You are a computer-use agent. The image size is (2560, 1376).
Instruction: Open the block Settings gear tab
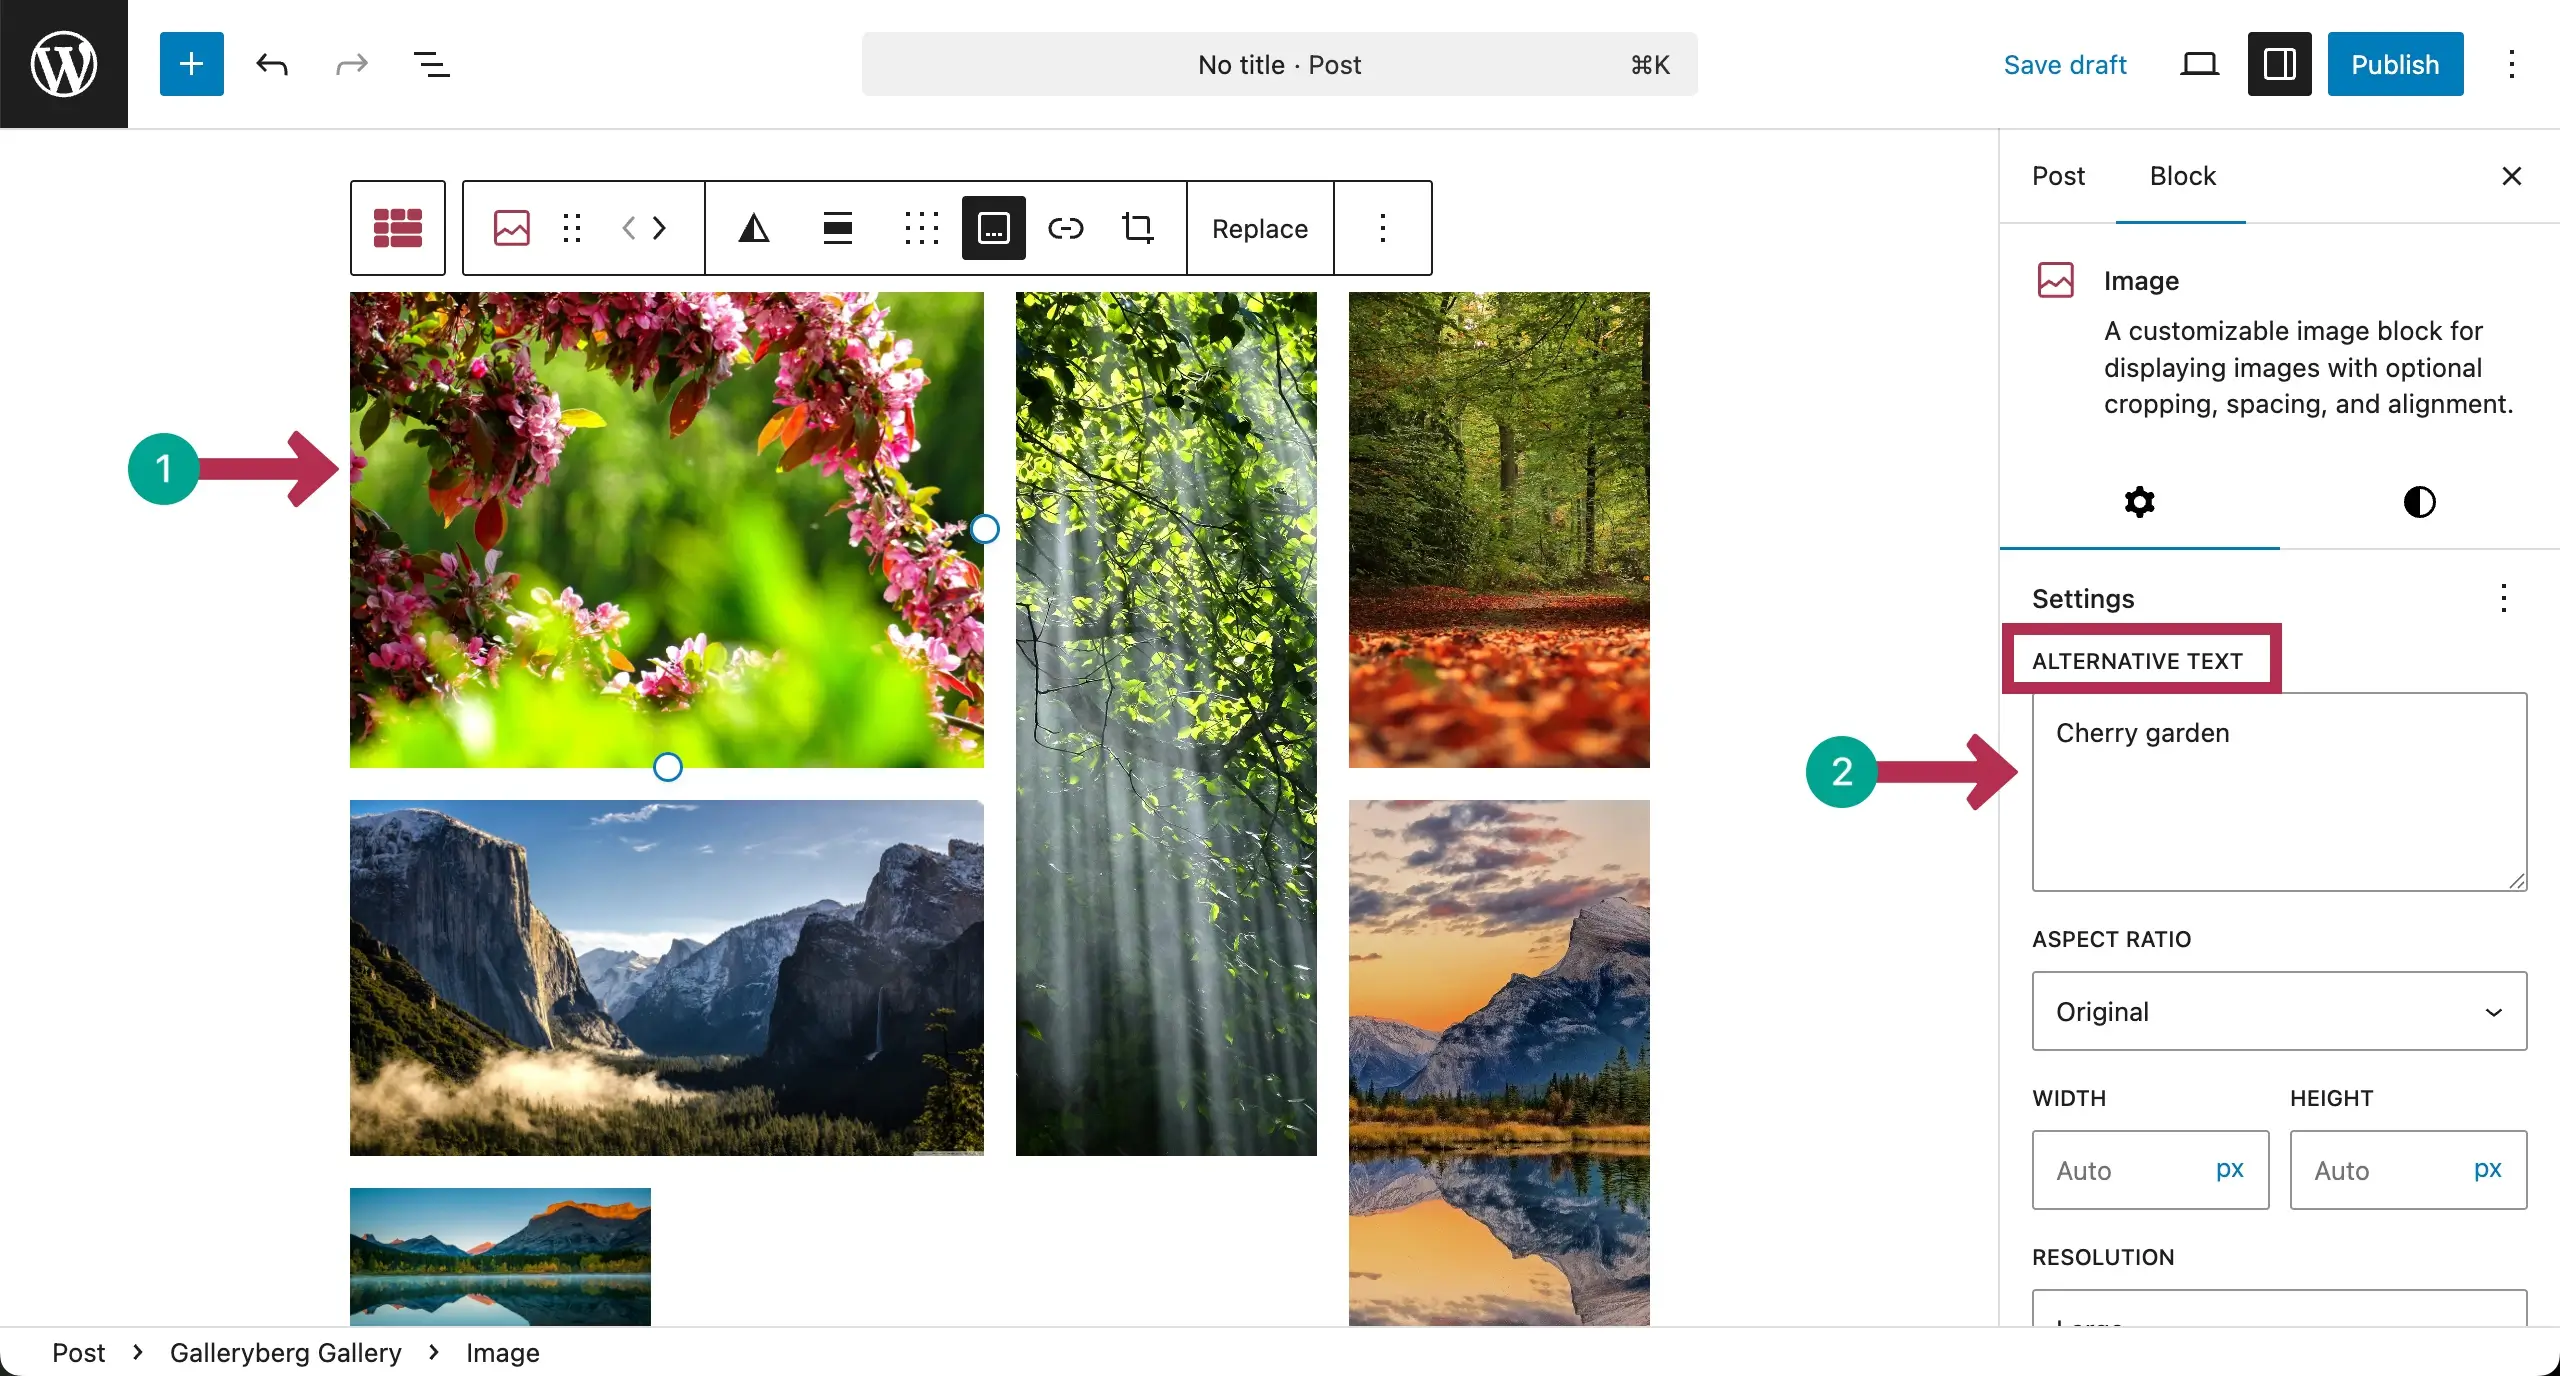point(2139,502)
